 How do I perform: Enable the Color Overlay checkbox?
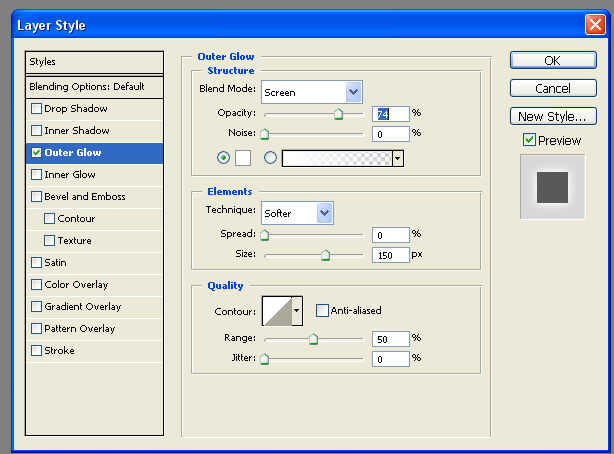[36, 284]
